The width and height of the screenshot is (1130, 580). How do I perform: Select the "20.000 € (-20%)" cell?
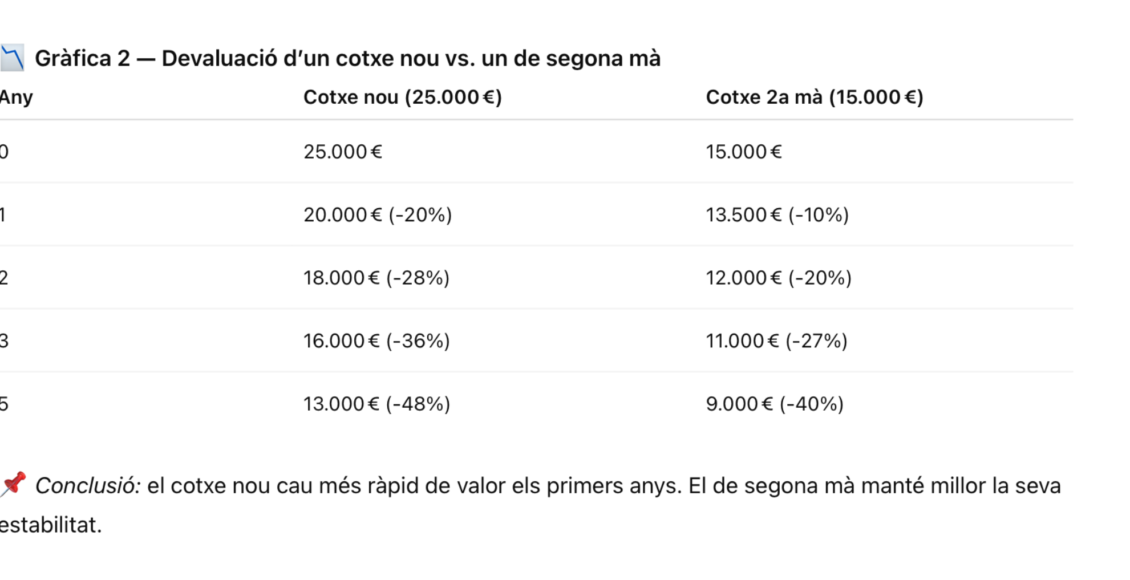[377, 215]
